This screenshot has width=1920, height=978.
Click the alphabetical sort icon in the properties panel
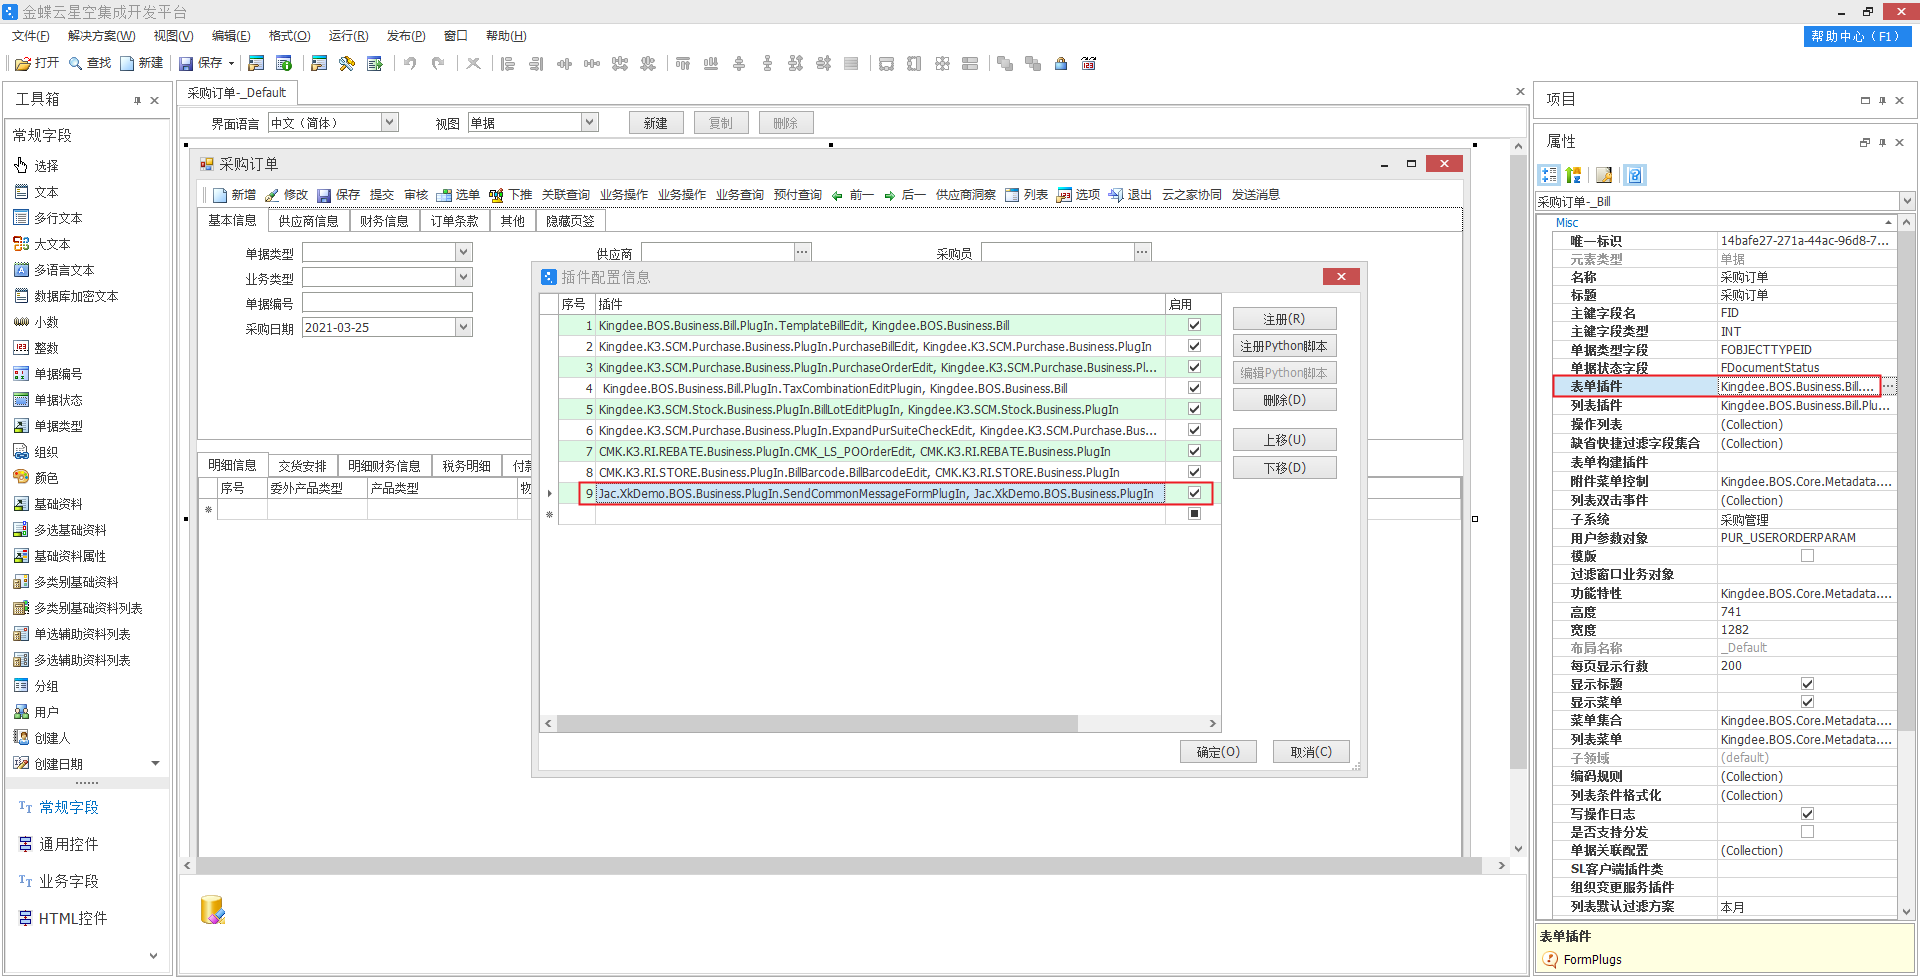(1573, 175)
